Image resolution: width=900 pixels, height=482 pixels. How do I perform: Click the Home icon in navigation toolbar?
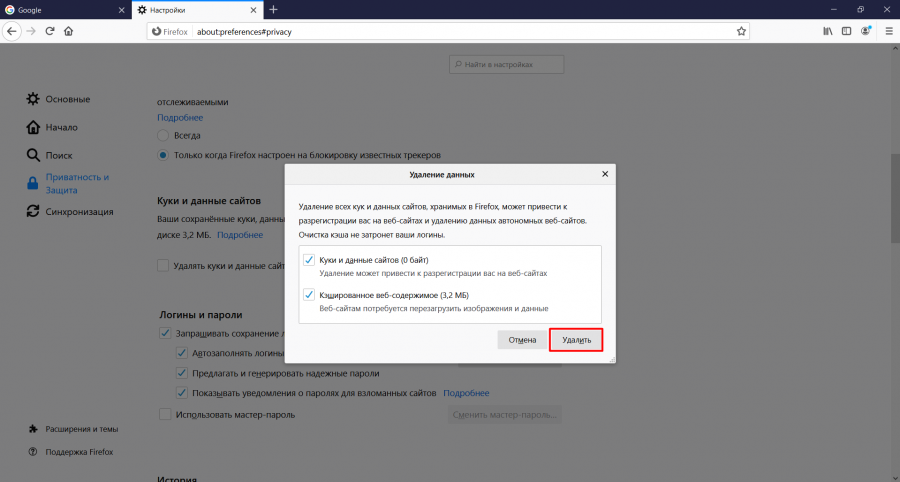68,31
